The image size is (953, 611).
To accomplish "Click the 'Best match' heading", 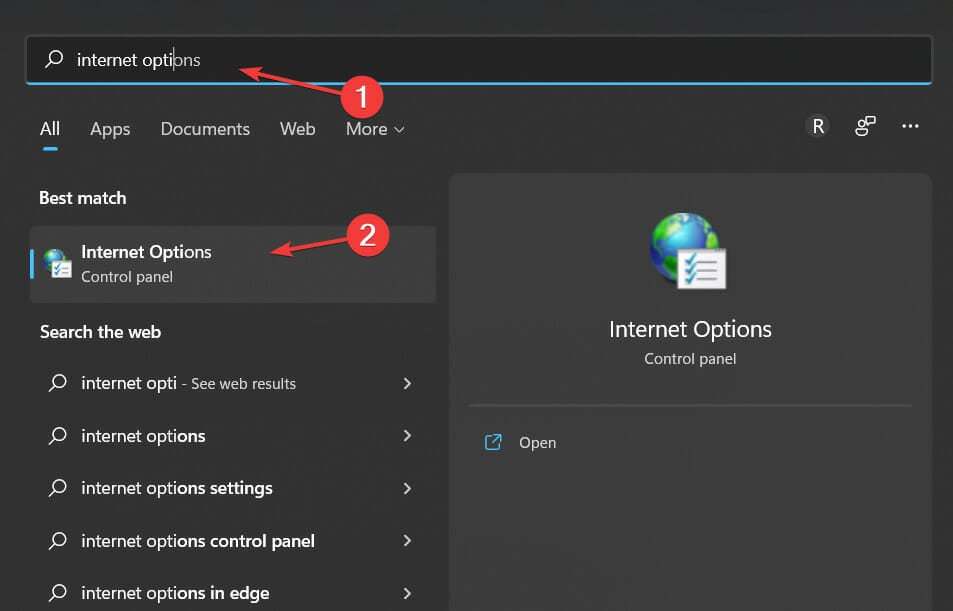I will pyautogui.click(x=83, y=198).
